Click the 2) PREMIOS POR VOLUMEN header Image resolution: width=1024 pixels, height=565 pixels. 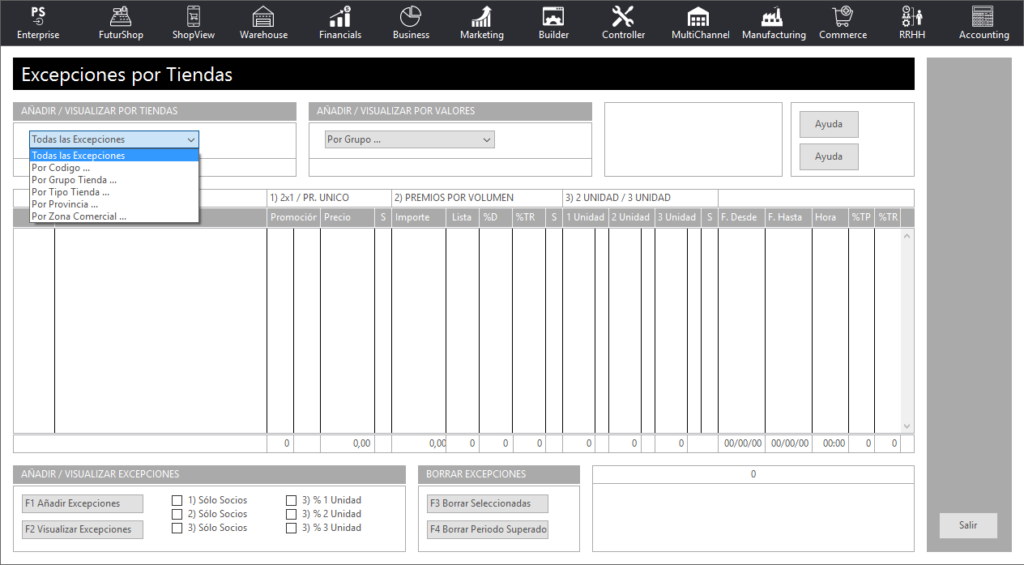pos(477,198)
